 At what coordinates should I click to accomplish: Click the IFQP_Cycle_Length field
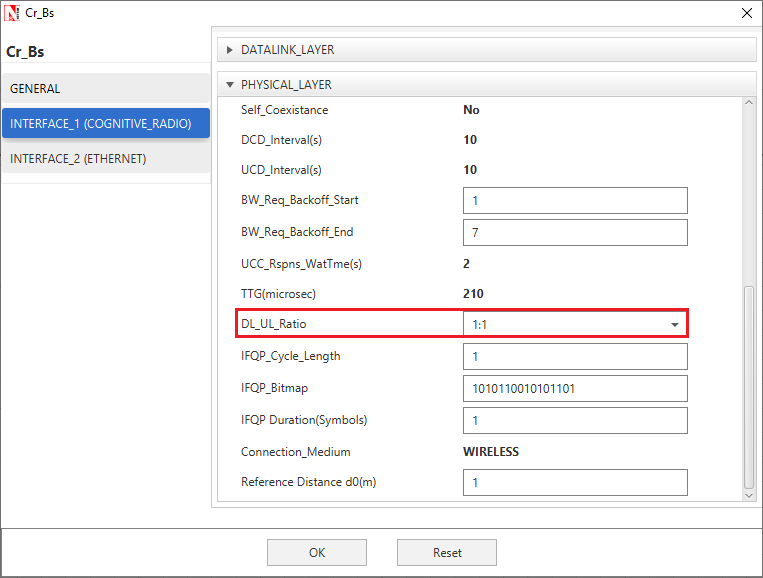pyautogui.click(x=575, y=356)
